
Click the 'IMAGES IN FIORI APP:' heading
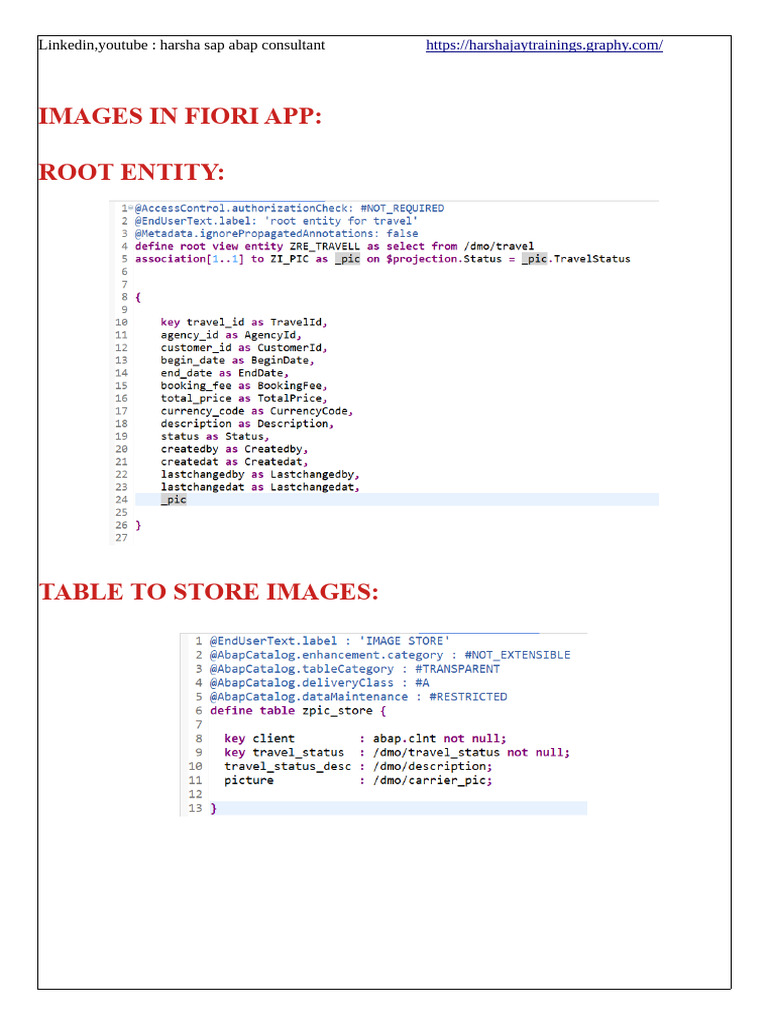(180, 116)
